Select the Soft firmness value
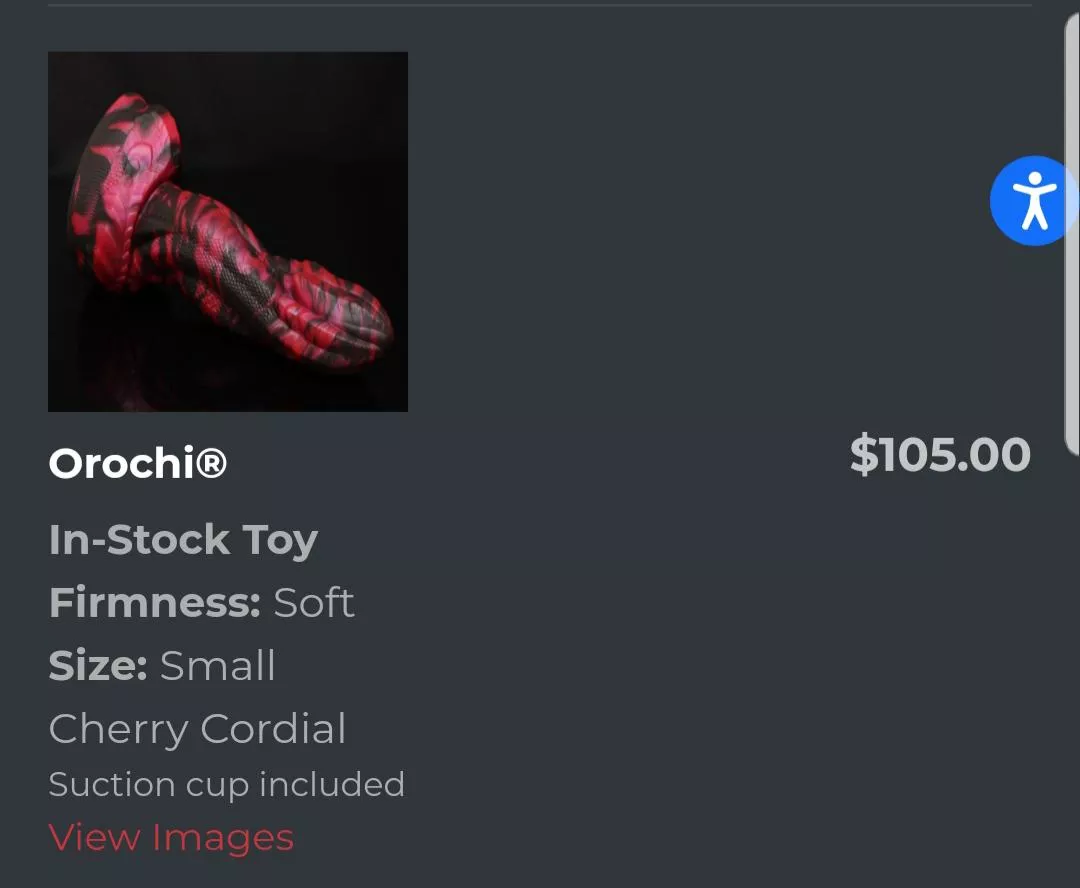This screenshot has height=888, width=1080. pyautogui.click(x=314, y=603)
